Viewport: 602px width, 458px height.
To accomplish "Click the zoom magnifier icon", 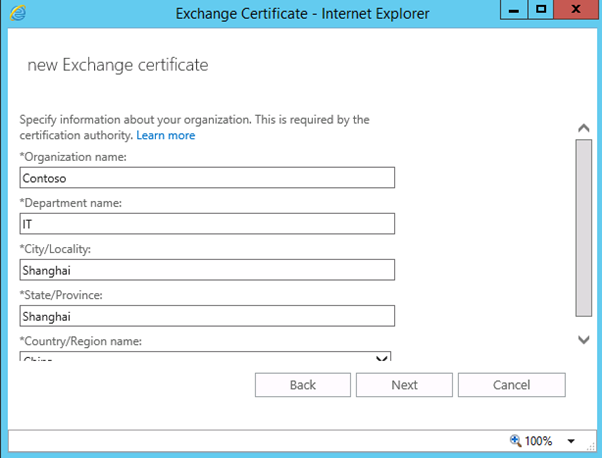I will tap(515, 440).
